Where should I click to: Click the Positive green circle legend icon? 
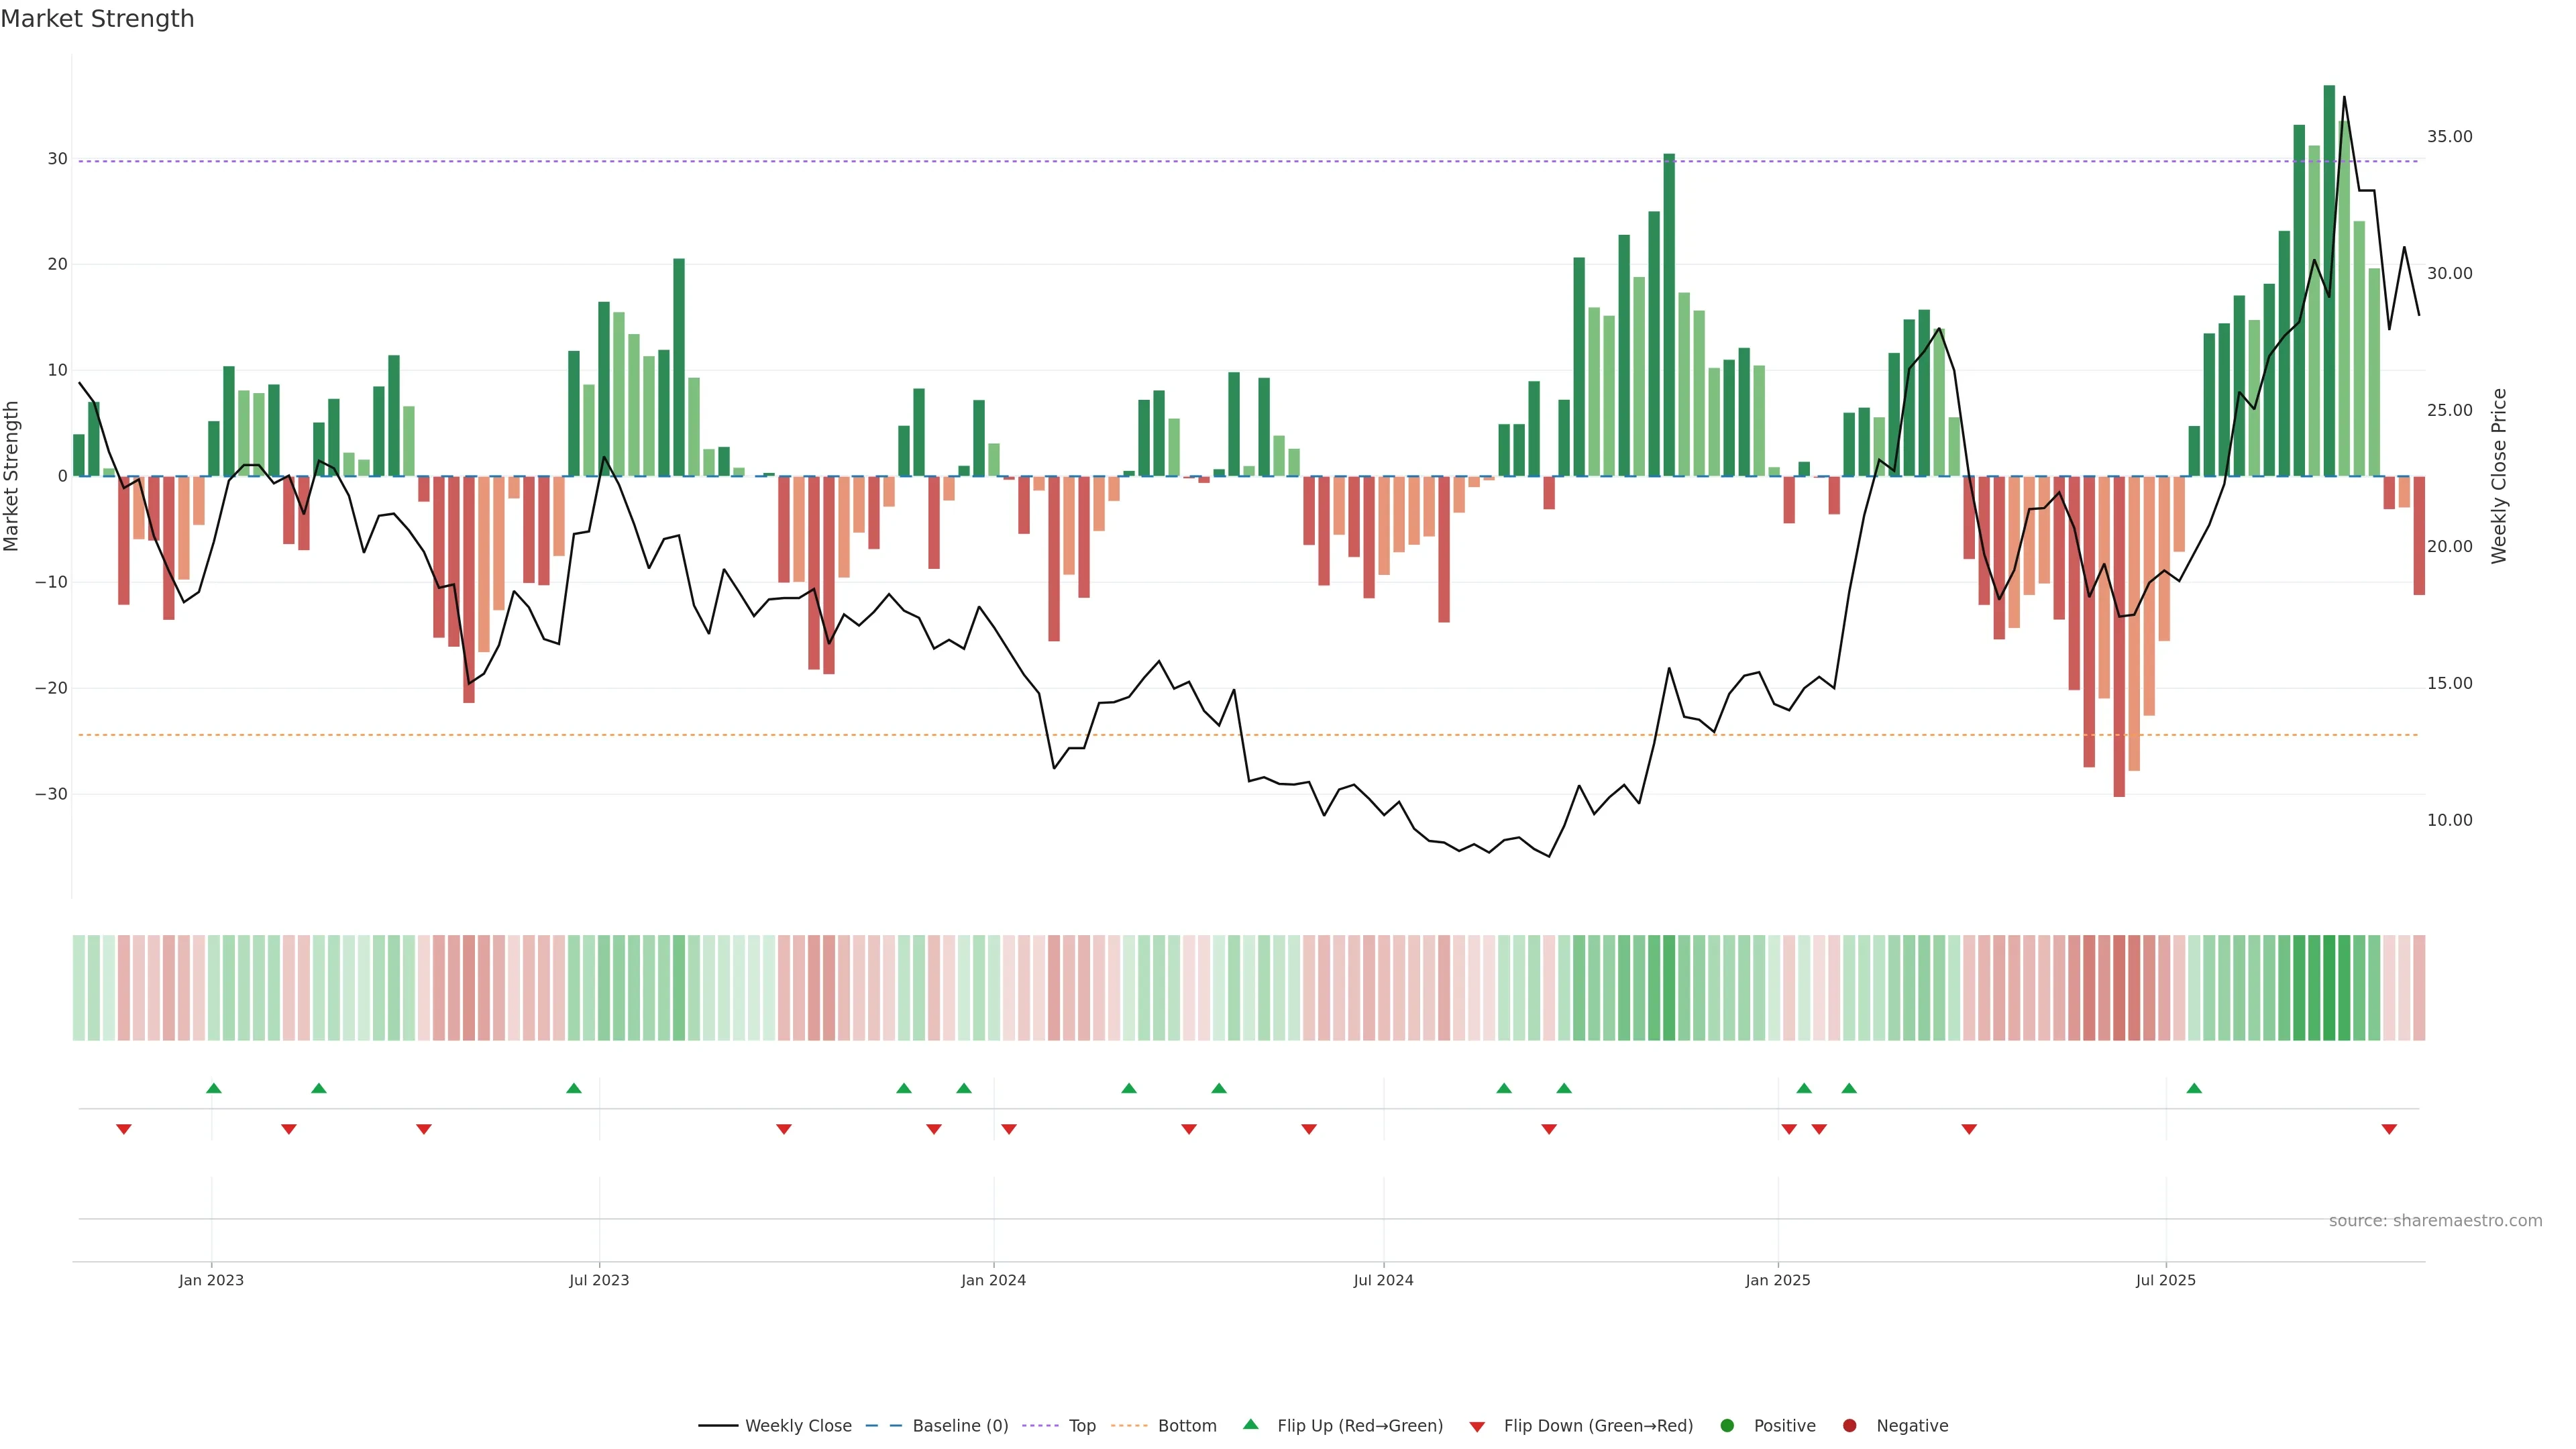(1727, 1426)
